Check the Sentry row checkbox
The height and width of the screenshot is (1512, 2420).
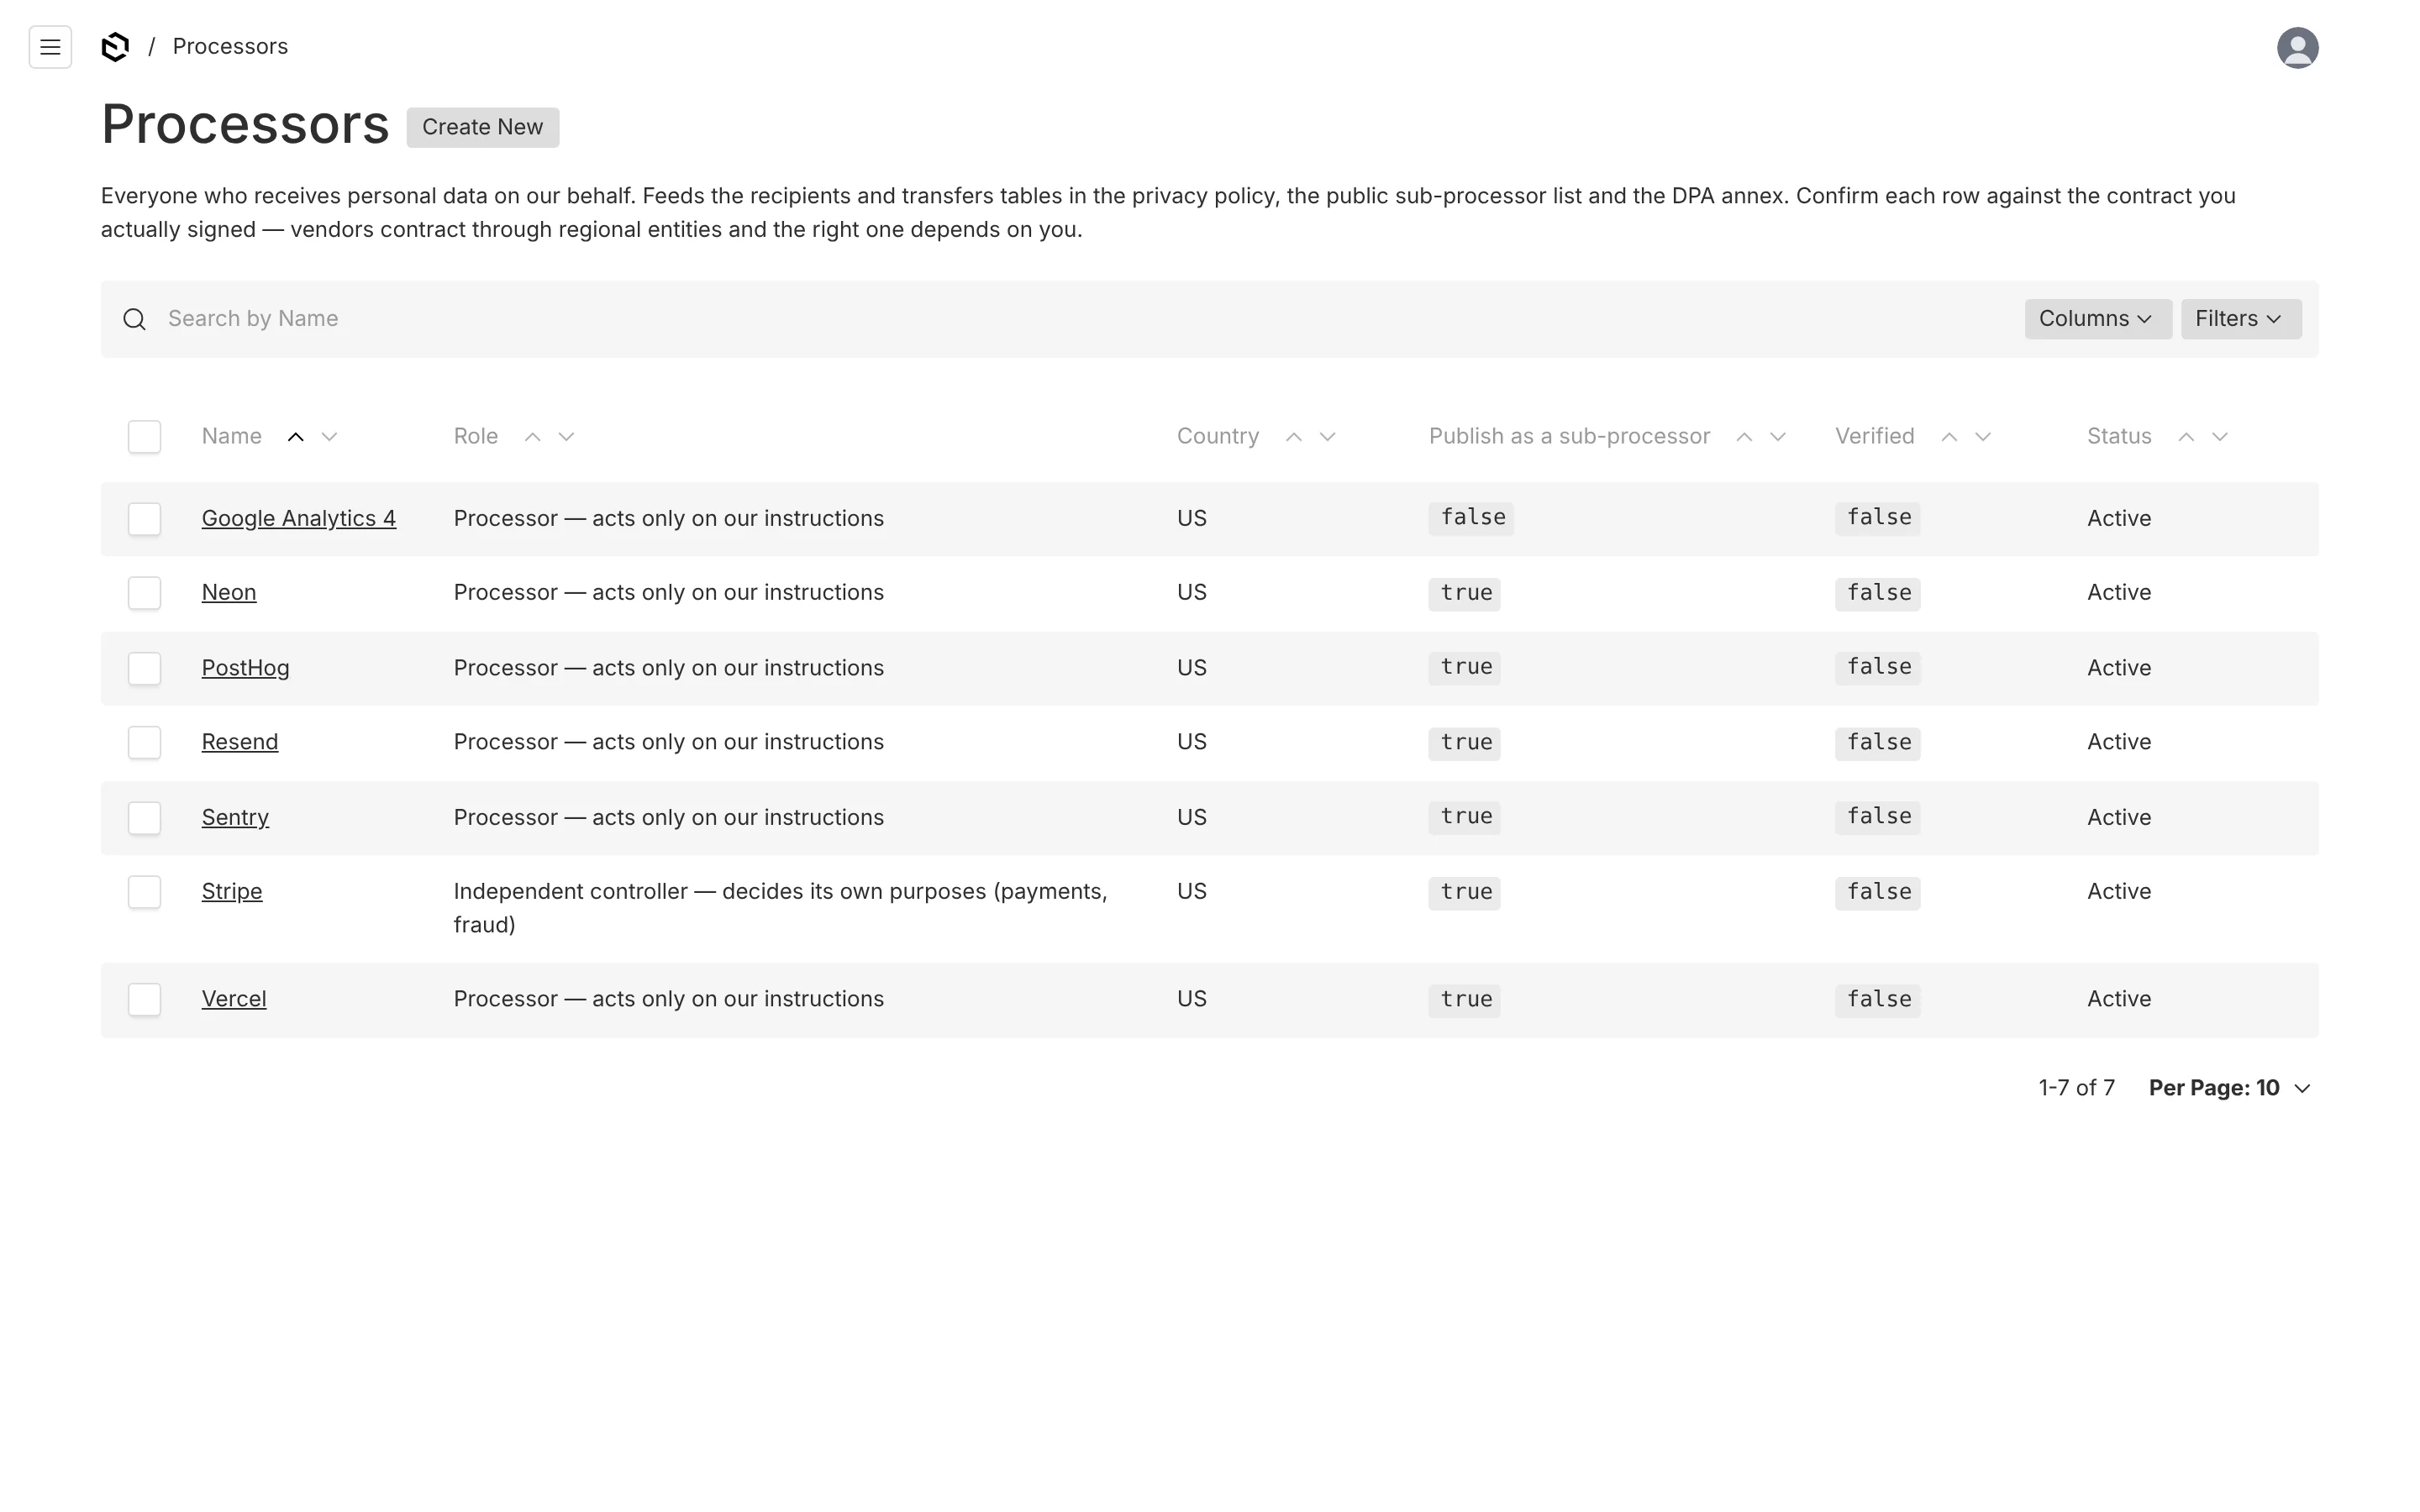click(x=144, y=818)
